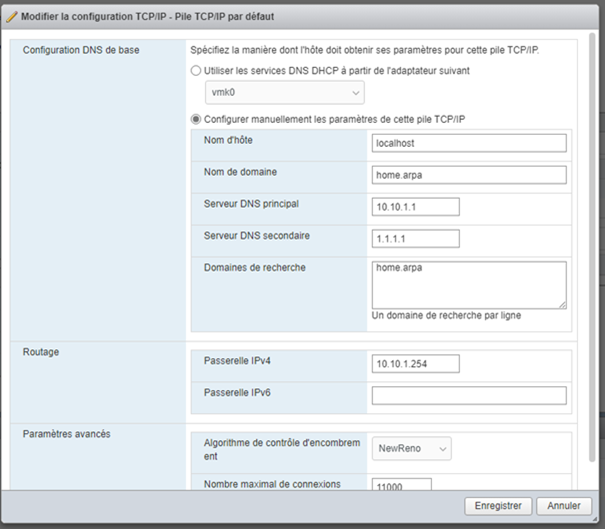Click the Routage section label

[41, 352]
